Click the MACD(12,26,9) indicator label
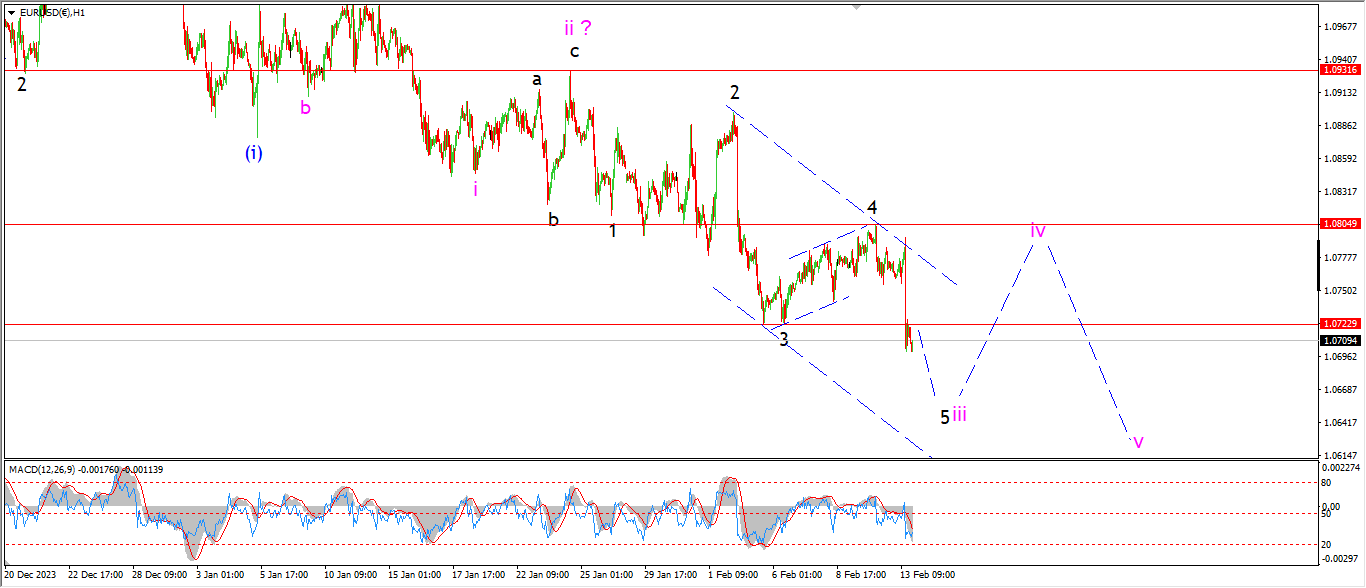This screenshot has width=1366, height=588. pyautogui.click(x=86, y=469)
